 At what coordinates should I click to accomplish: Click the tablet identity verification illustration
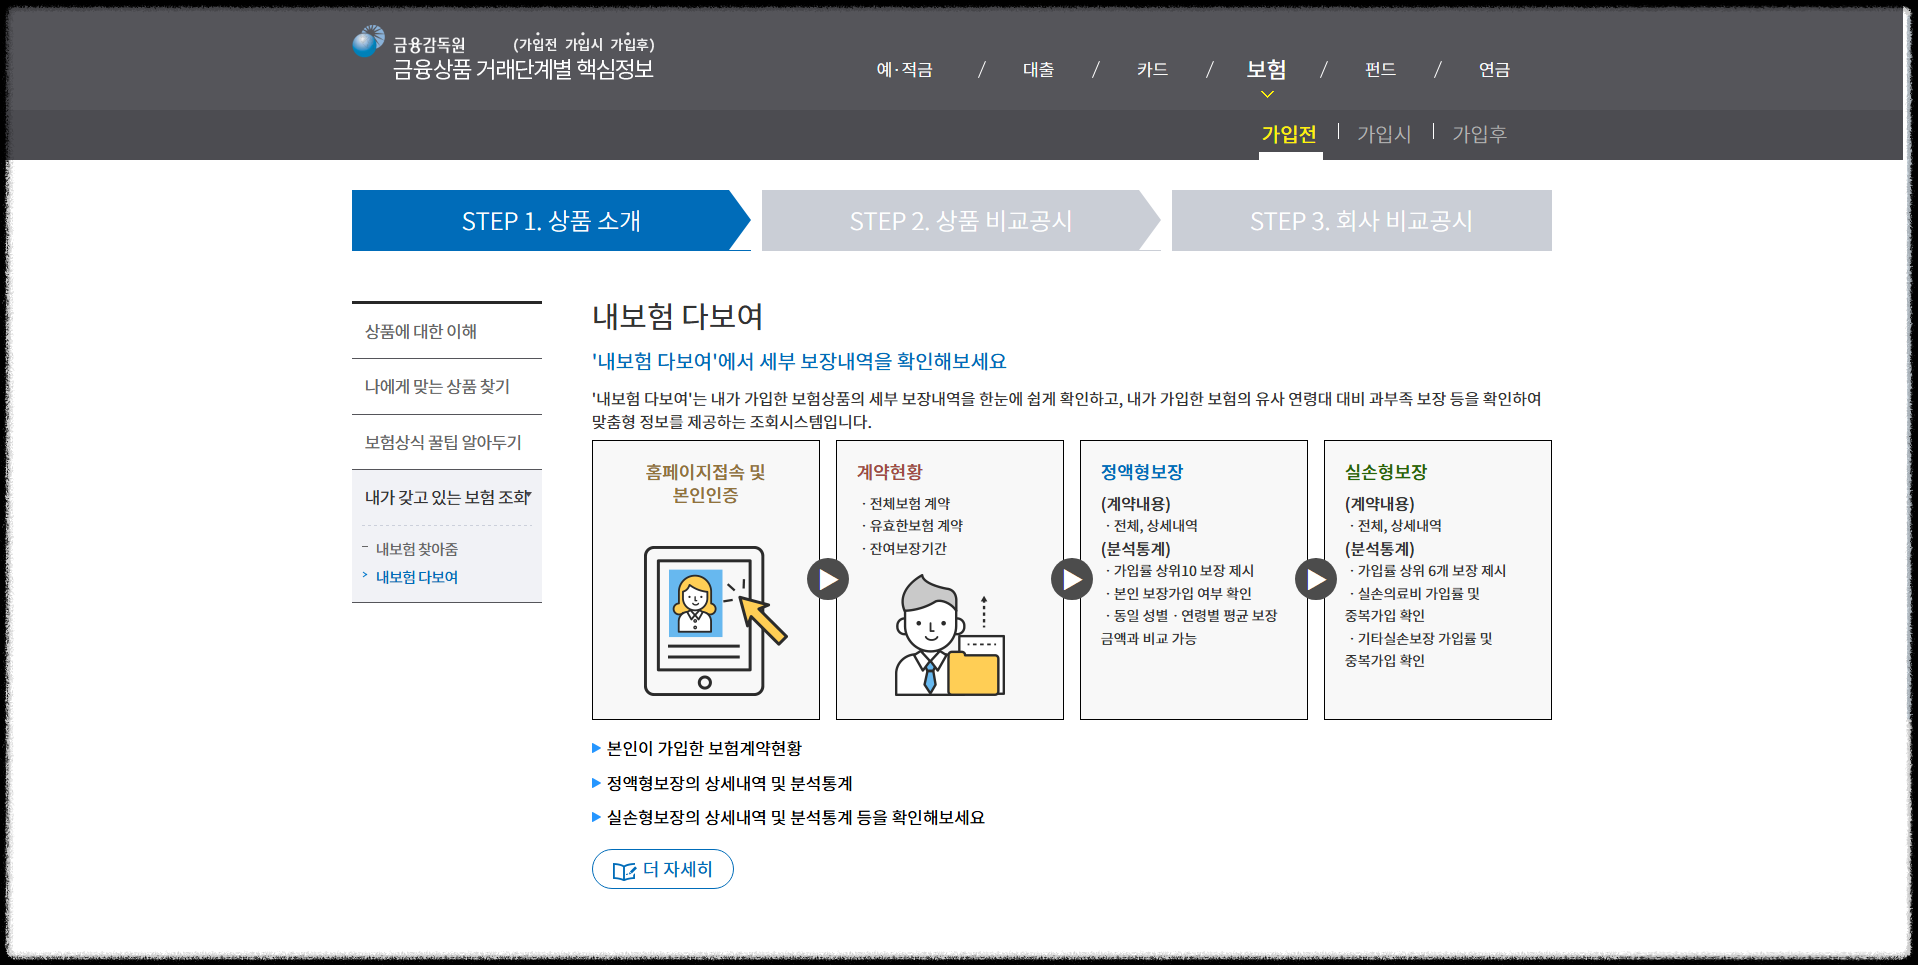(715, 620)
